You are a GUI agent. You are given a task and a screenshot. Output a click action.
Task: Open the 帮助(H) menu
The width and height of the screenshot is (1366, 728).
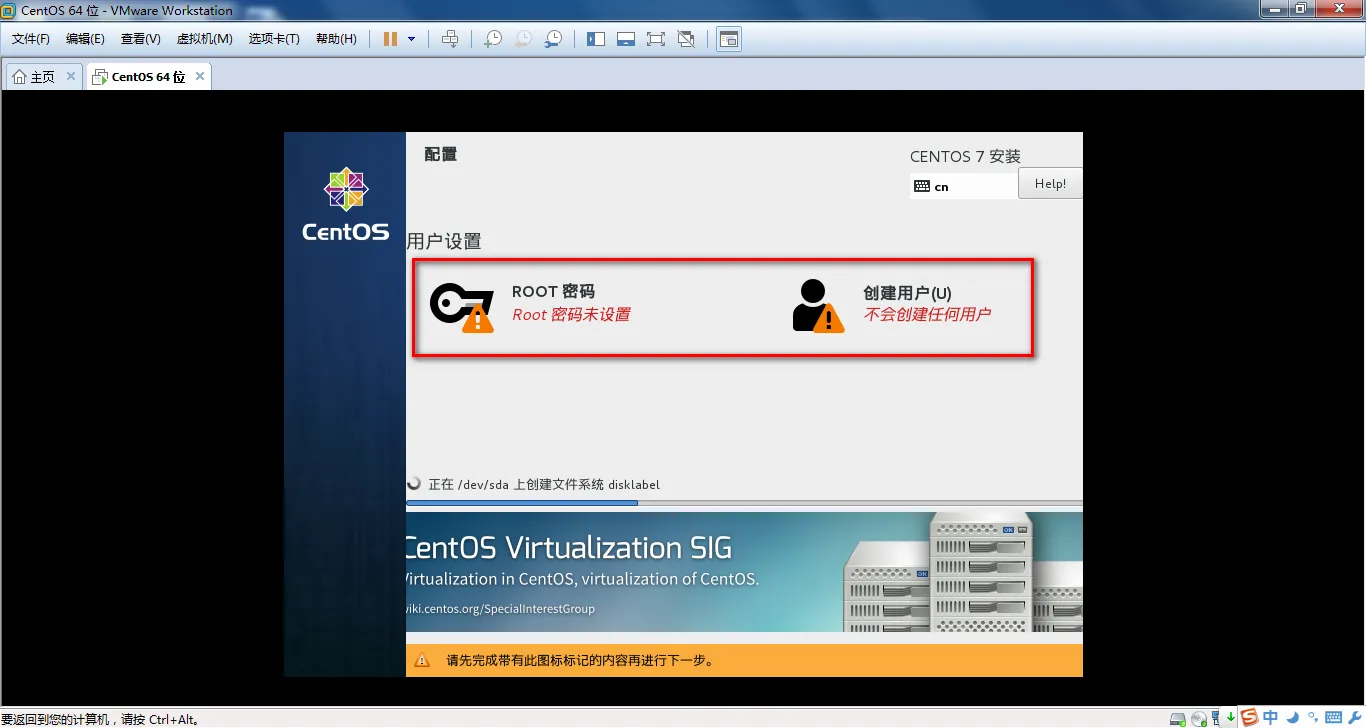tap(336, 39)
